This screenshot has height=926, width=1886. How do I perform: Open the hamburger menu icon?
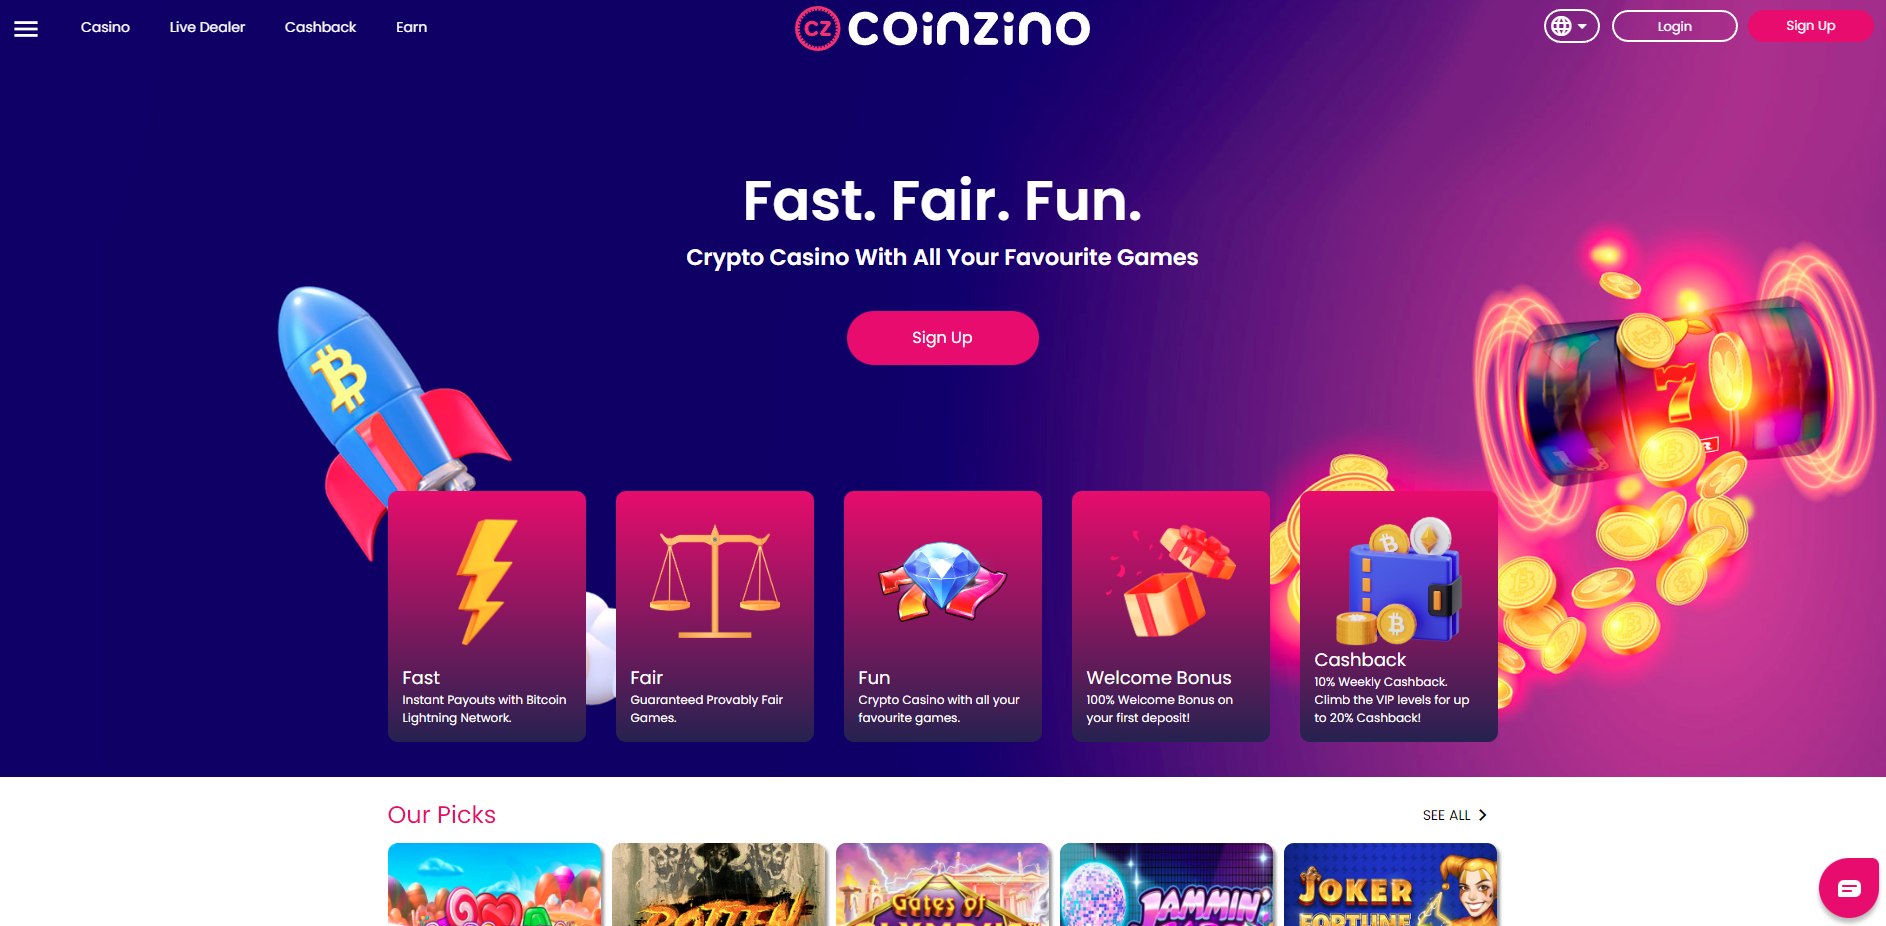(x=26, y=29)
